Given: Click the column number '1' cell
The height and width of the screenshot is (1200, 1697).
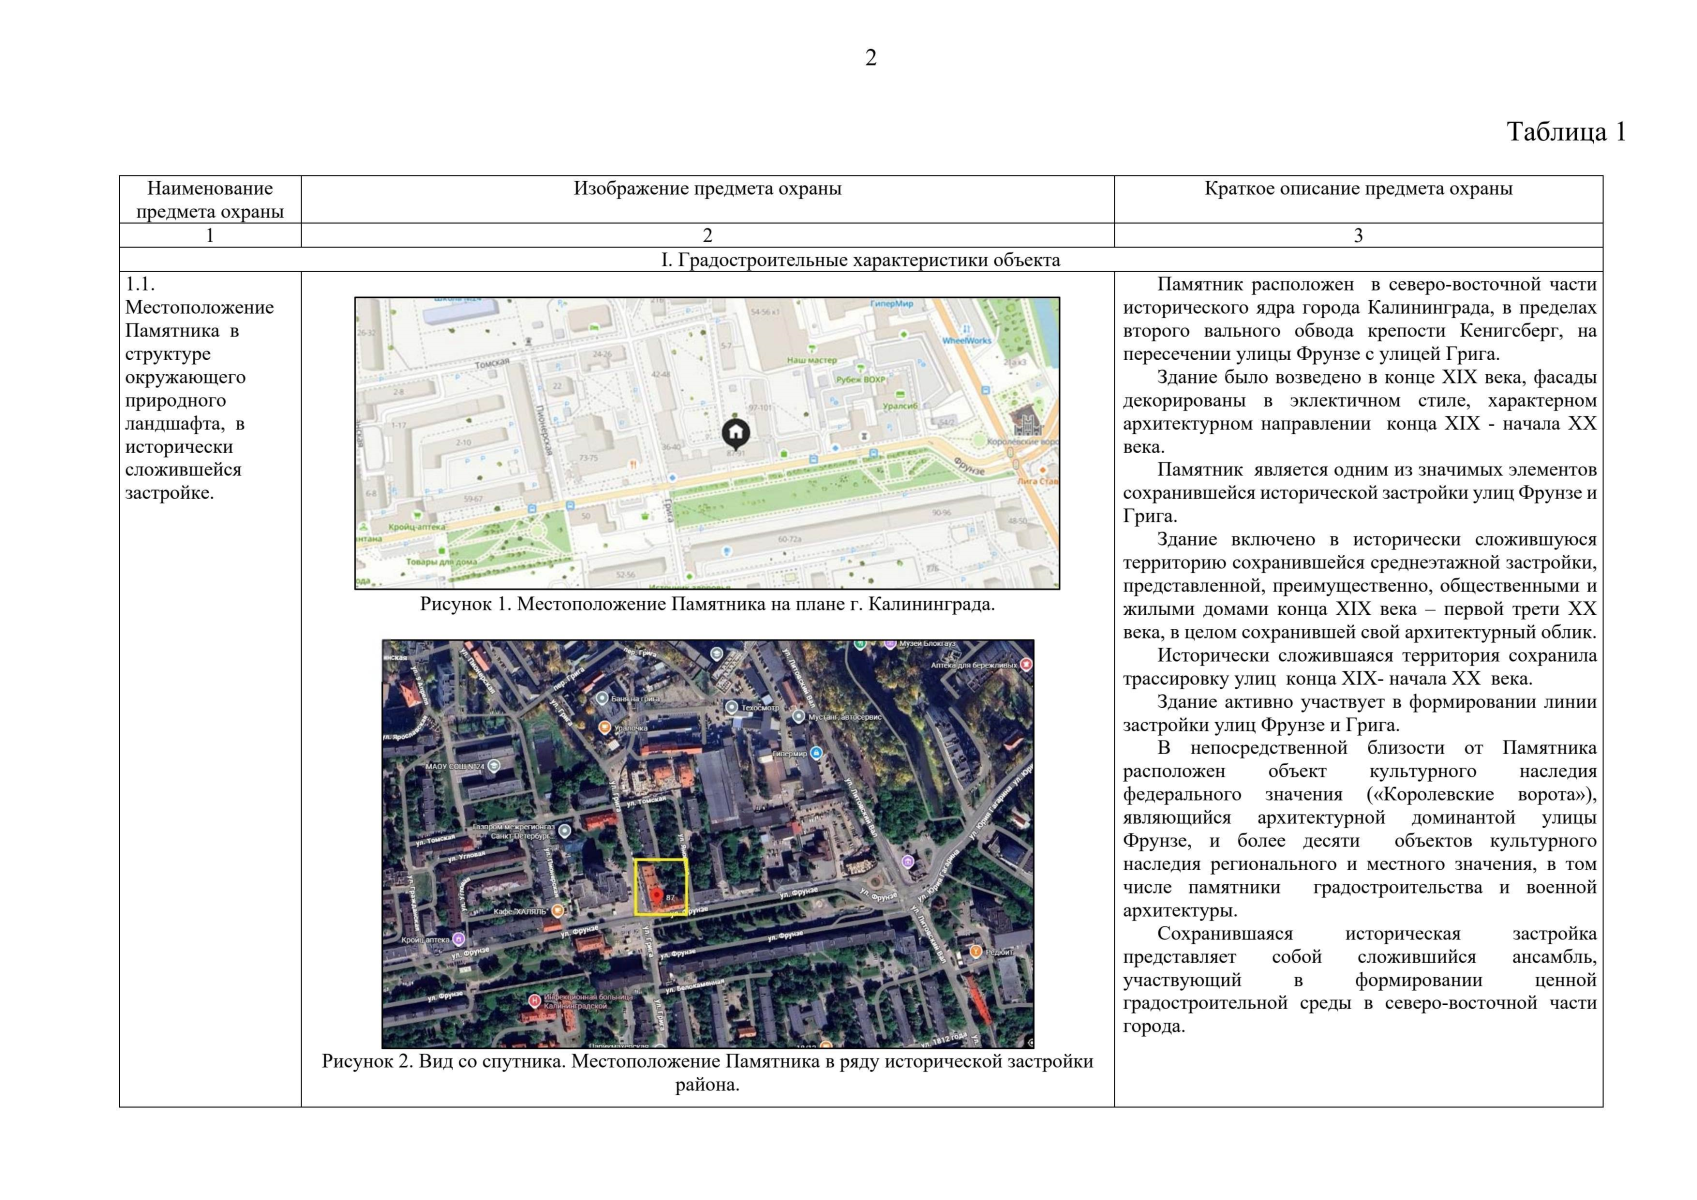Looking at the screenshot, I should (210, 236).
